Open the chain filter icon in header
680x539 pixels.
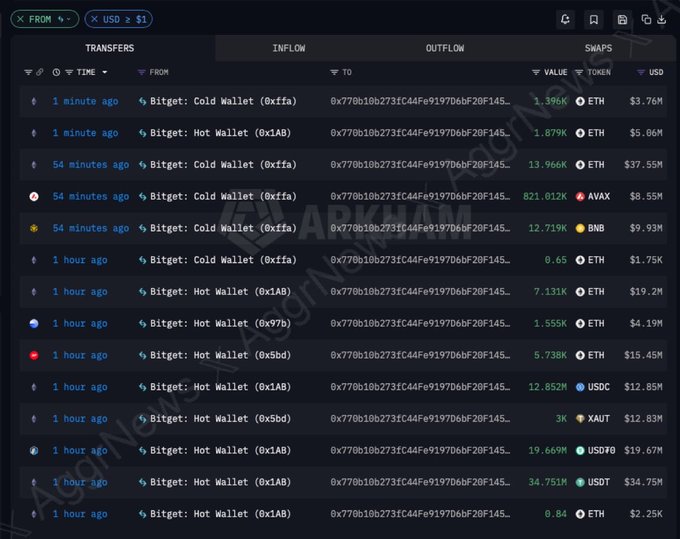click(28, 72)
